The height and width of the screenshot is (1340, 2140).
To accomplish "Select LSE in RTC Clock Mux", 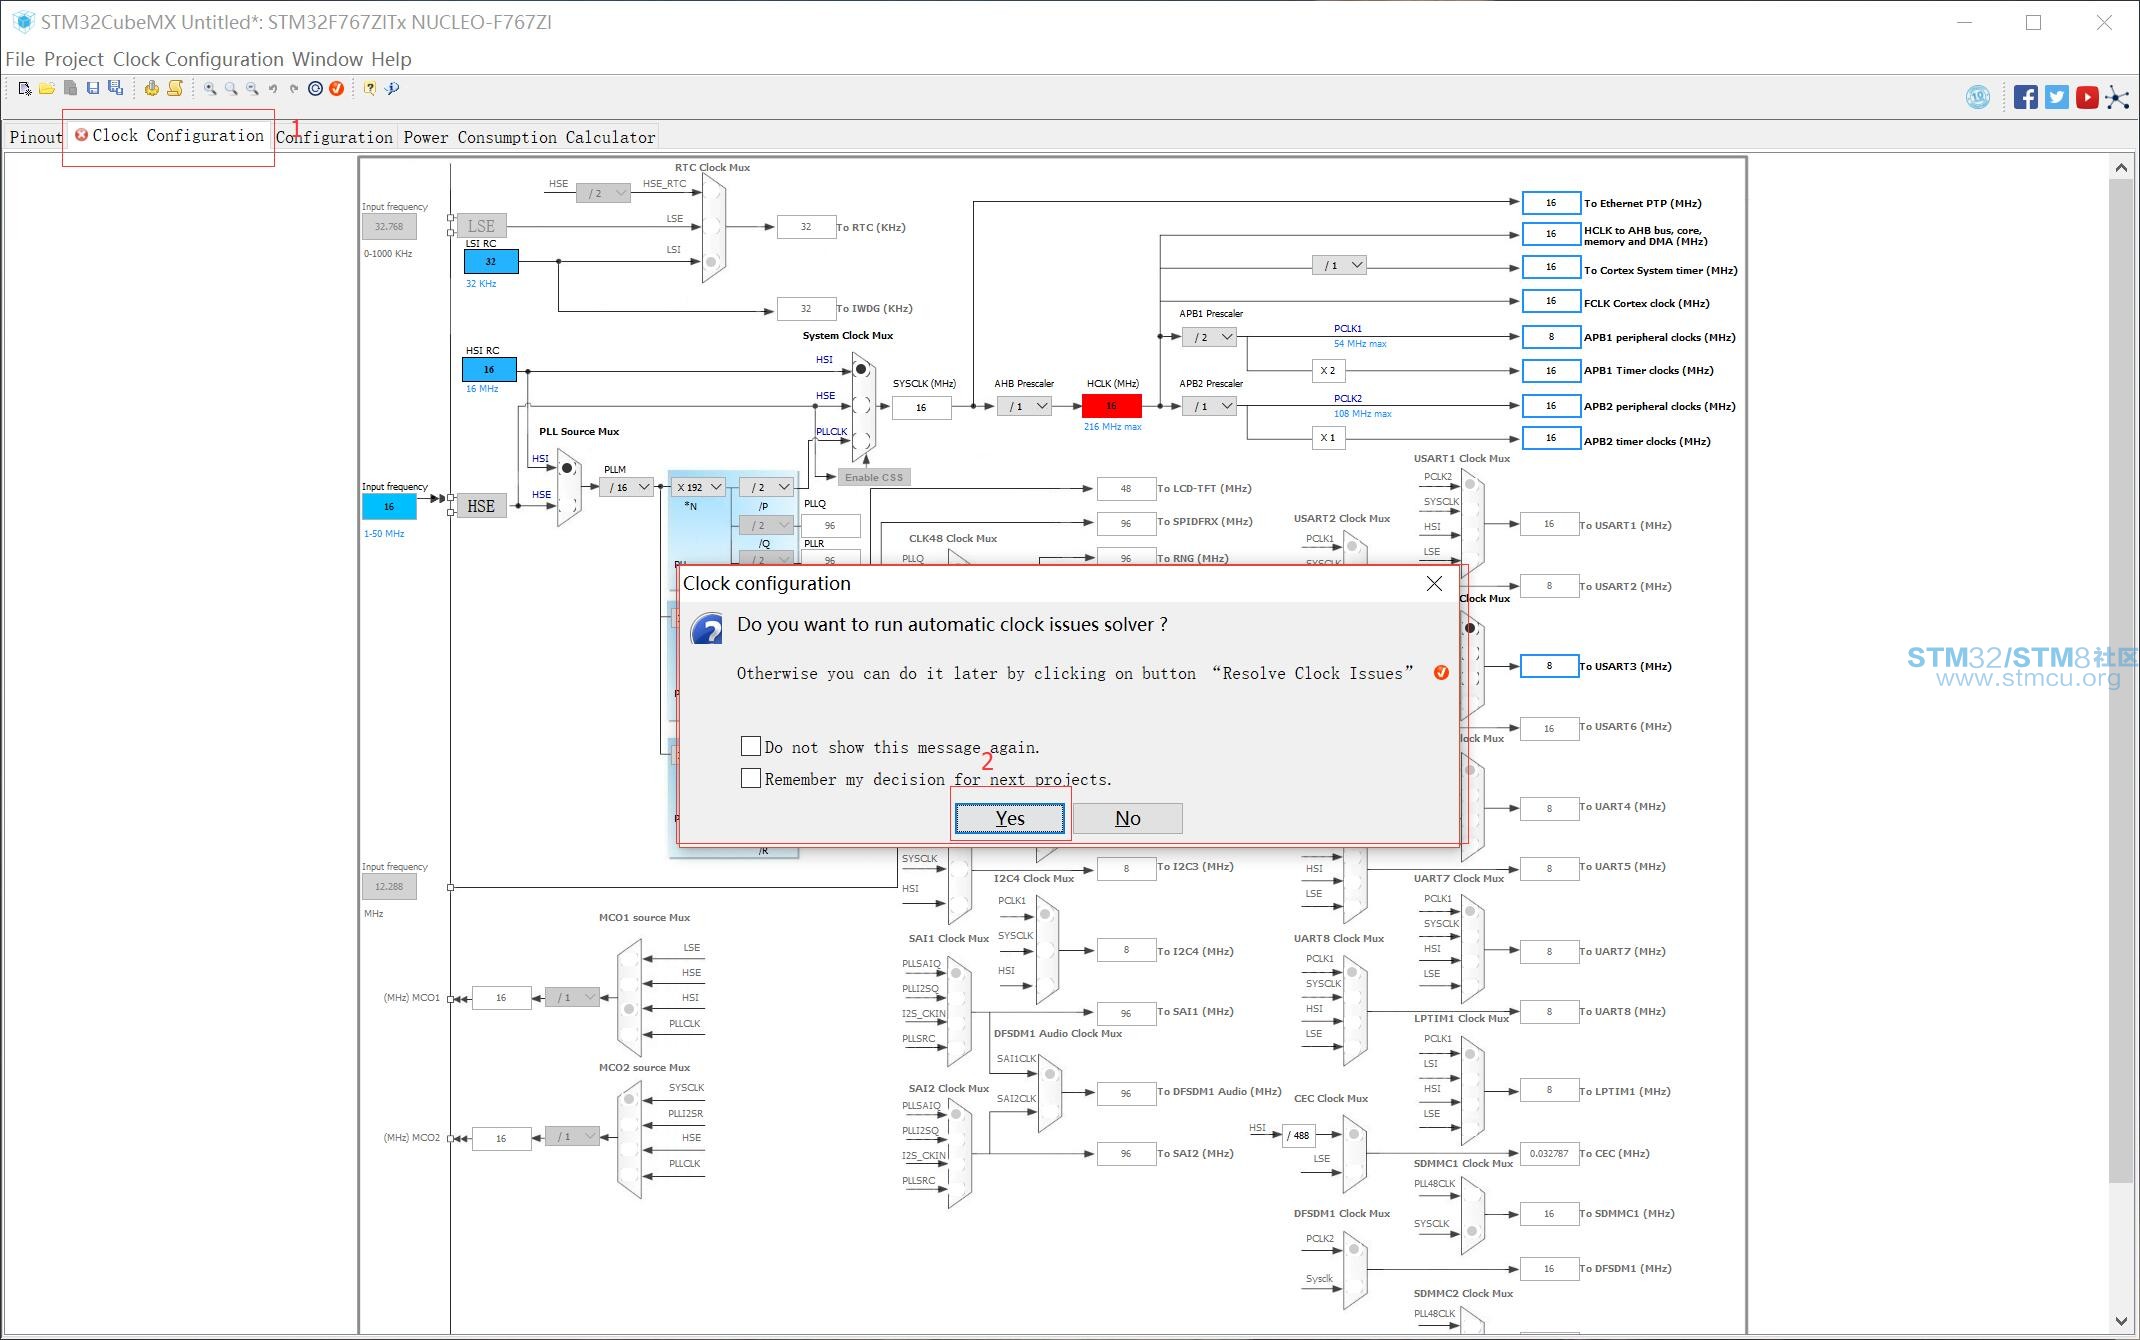I will click(x=711, y=227).
